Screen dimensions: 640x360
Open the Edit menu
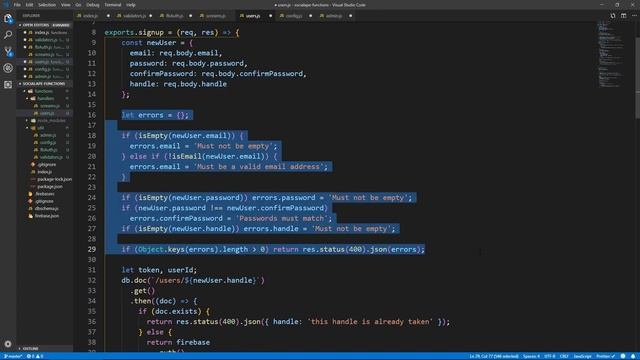[29, 5]
